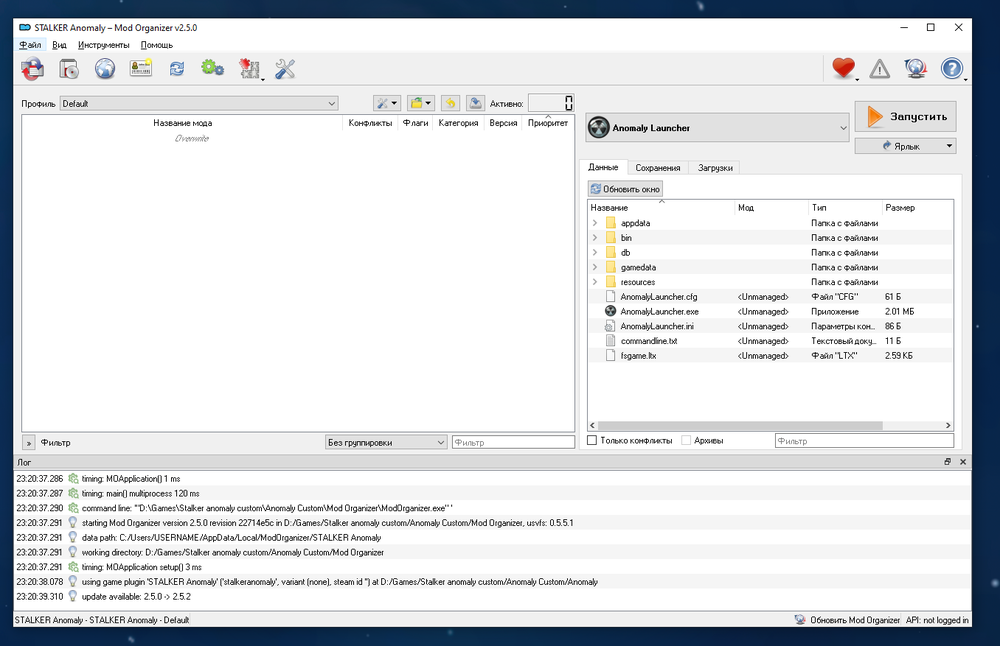Open the Anomaly Launcher executable dropdown
The image size is (1000, 646).
(x=717, y=128)
